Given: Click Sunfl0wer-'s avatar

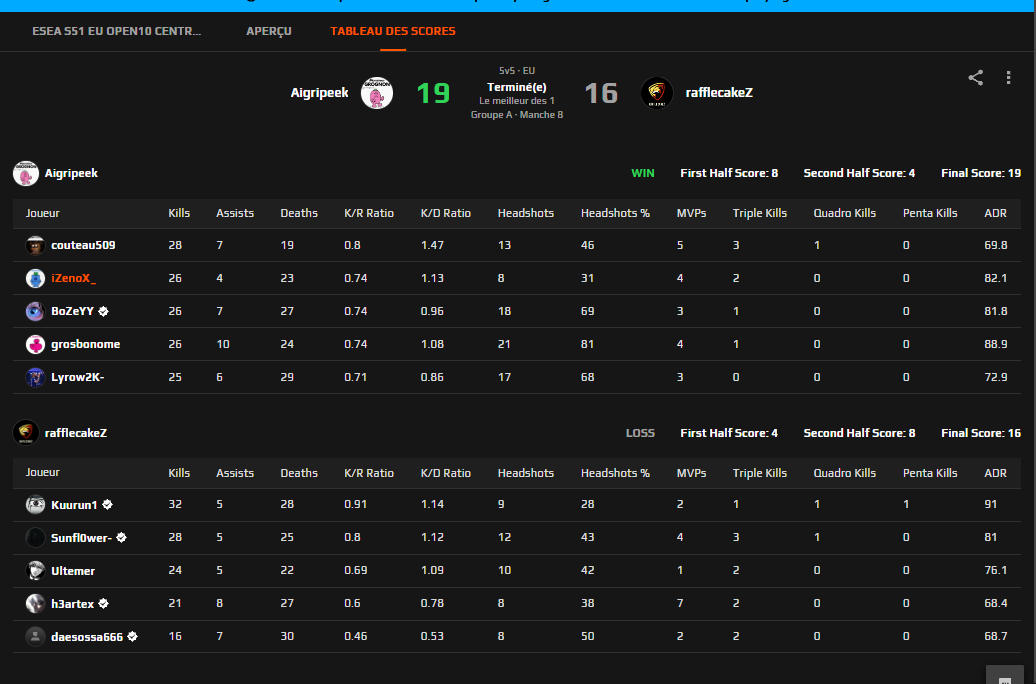Looking at the screenshot, I should [x=35, y=538].
